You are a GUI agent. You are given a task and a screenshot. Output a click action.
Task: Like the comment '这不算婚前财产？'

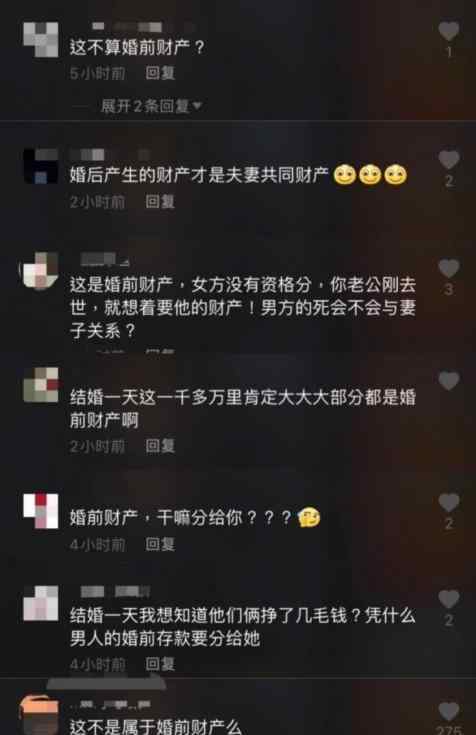[x=449, y=31]
